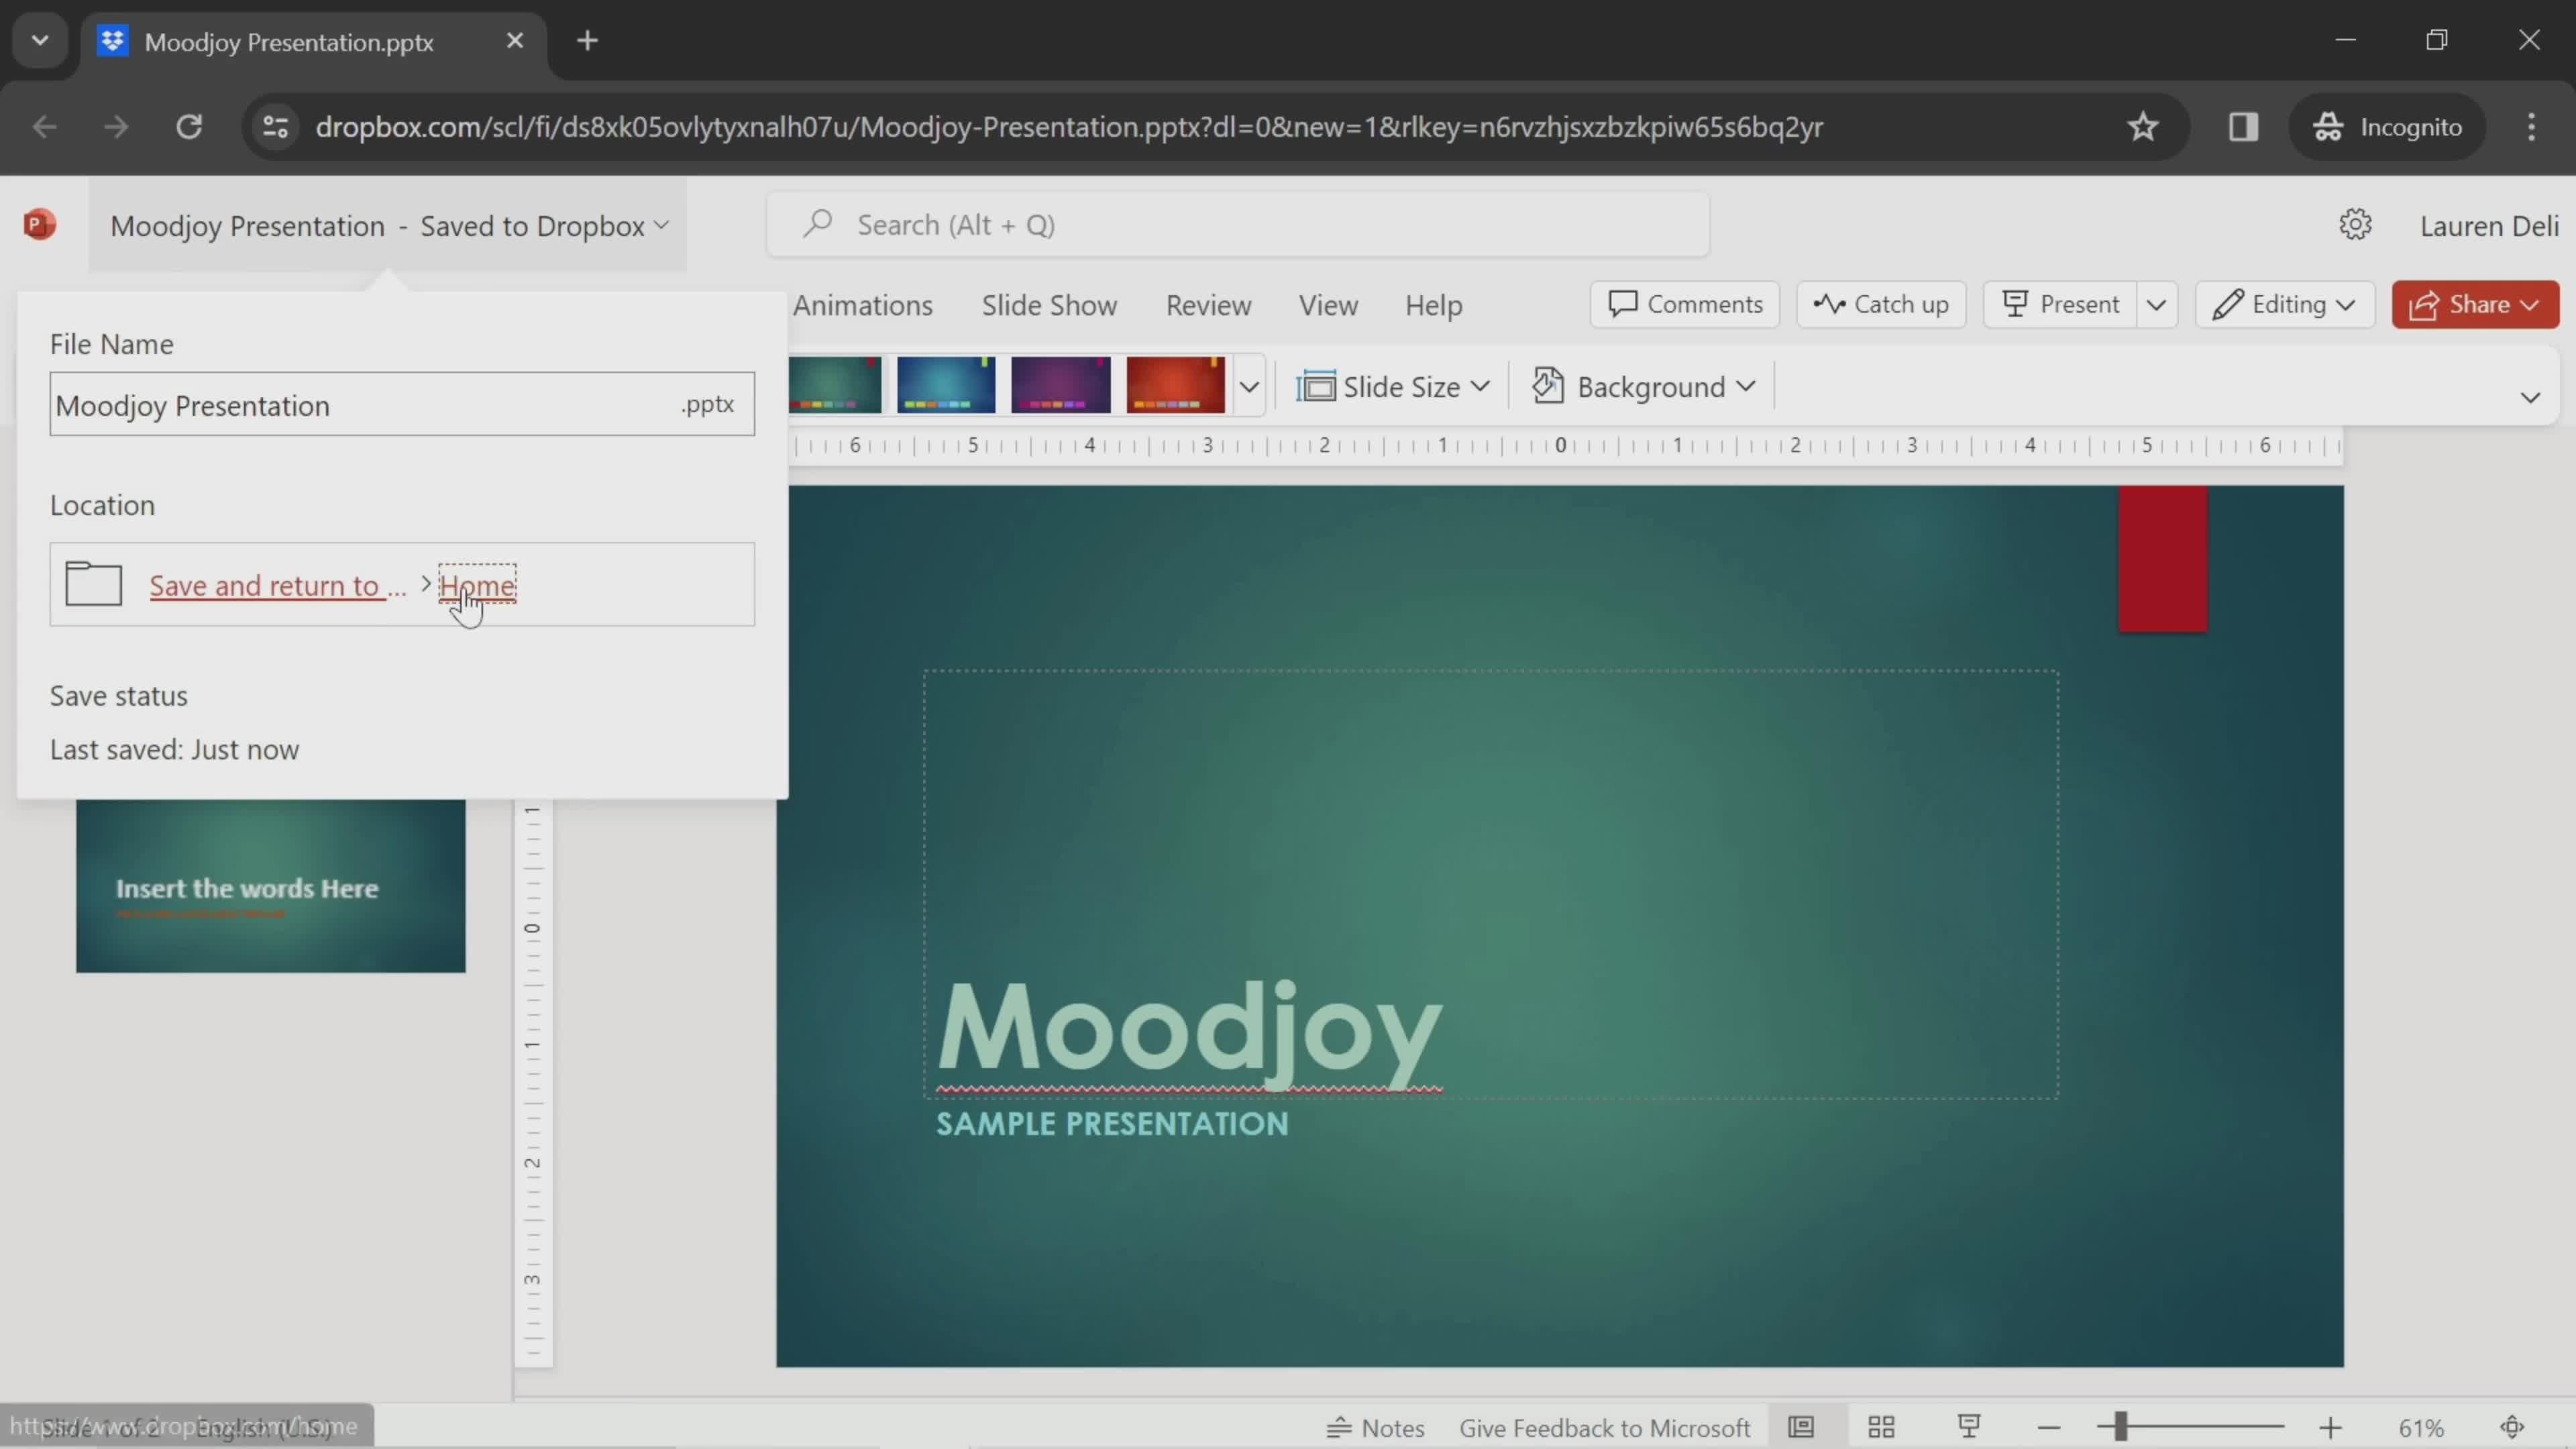Open Chrome three-dot menu
2576x1449 pixels.
2531,127
